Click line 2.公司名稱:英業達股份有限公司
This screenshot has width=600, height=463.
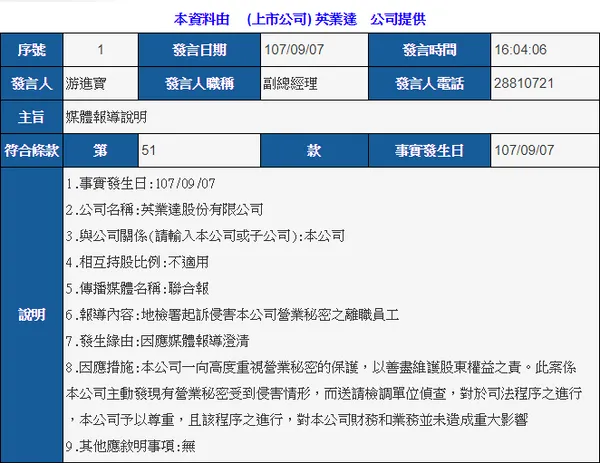pos(165,210)
